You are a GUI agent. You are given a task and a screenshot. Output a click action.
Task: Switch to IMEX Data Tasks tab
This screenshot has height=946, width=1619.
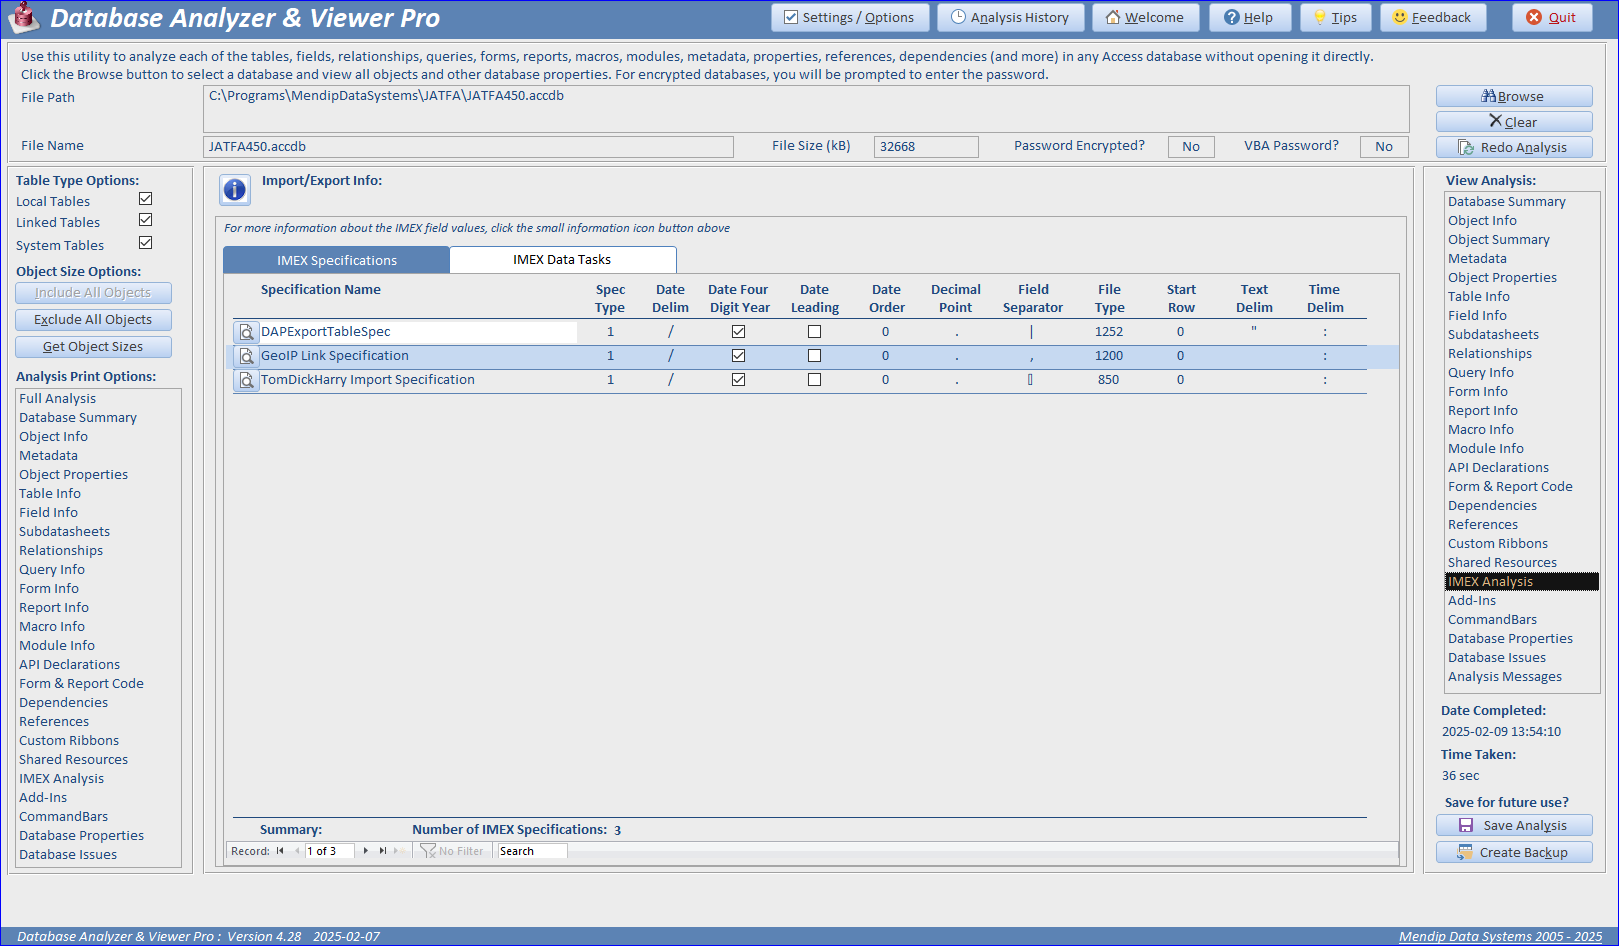click(x=562, y=260)
